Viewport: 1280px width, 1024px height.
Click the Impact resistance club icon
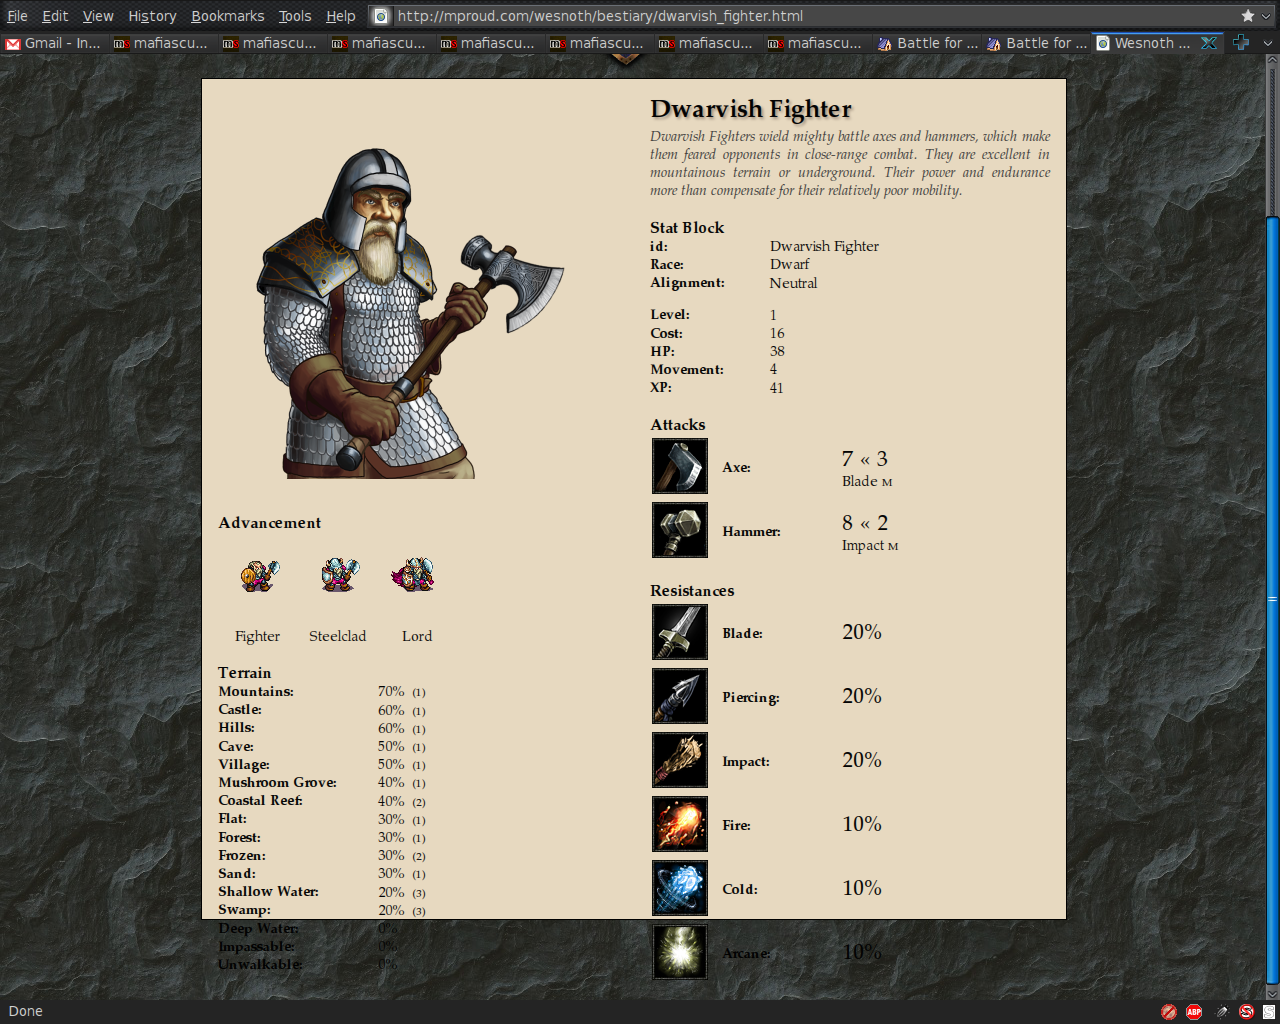680,760
